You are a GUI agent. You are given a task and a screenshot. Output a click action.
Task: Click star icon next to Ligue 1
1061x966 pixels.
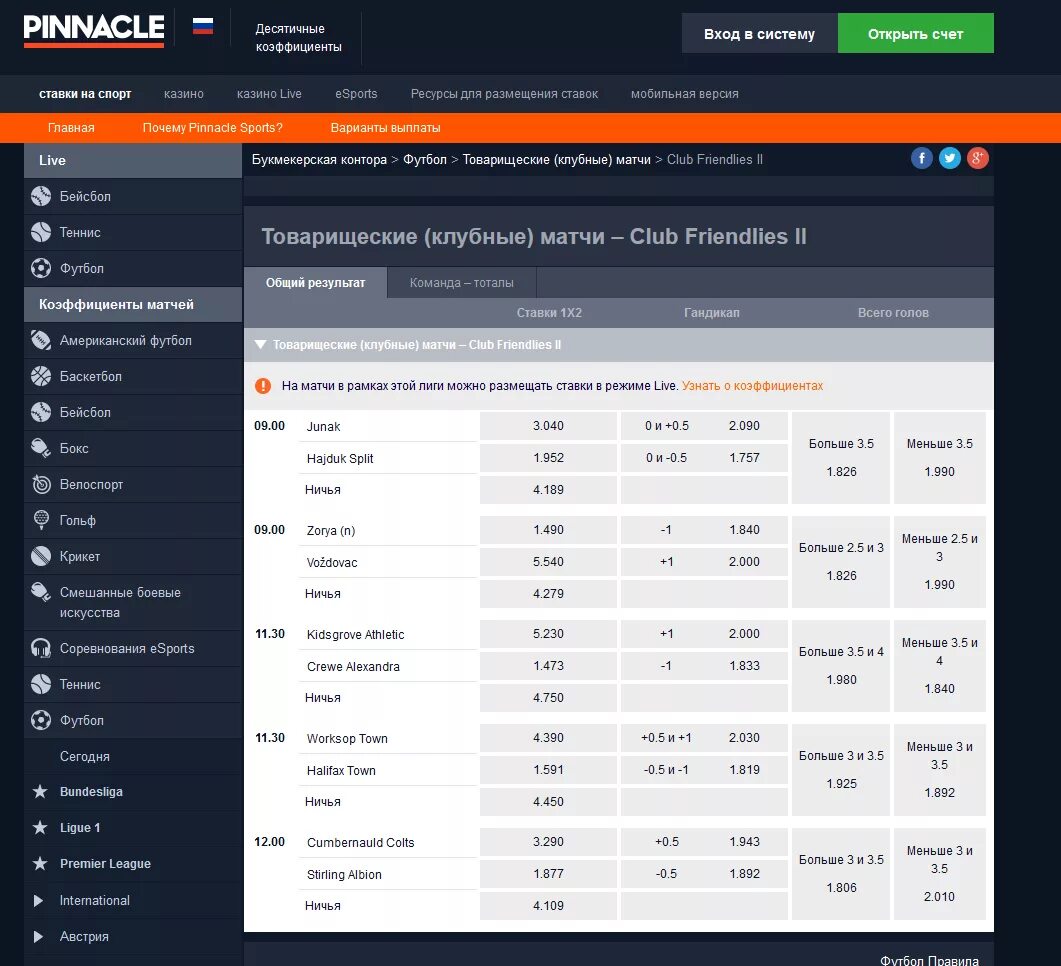[40, 827]
